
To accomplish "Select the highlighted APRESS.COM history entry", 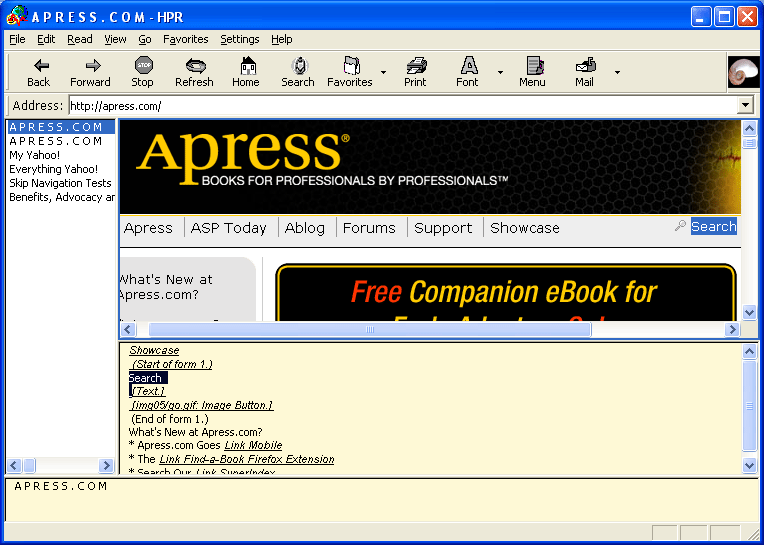I will (x=61, y=127).
